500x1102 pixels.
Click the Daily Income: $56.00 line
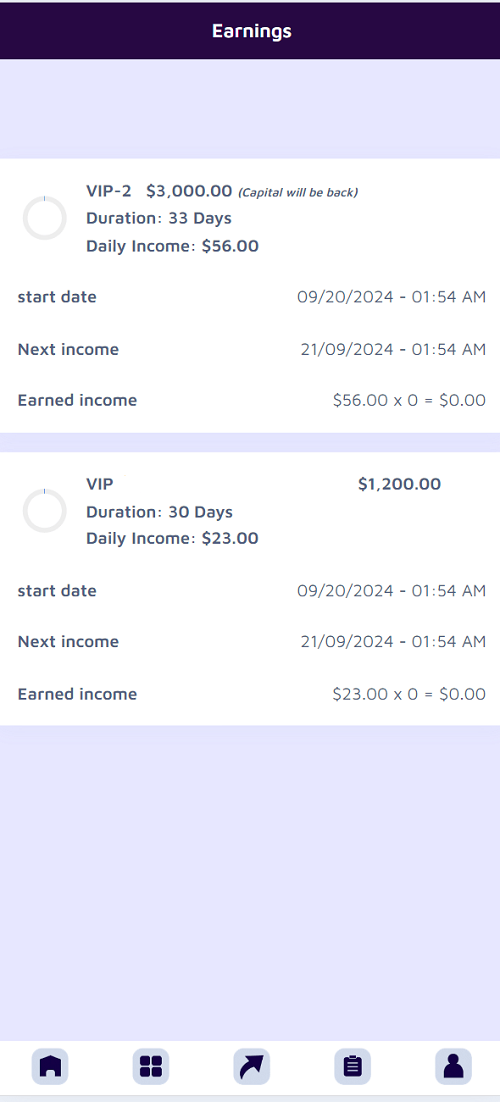pyautogui.click(x=172, y=246)
